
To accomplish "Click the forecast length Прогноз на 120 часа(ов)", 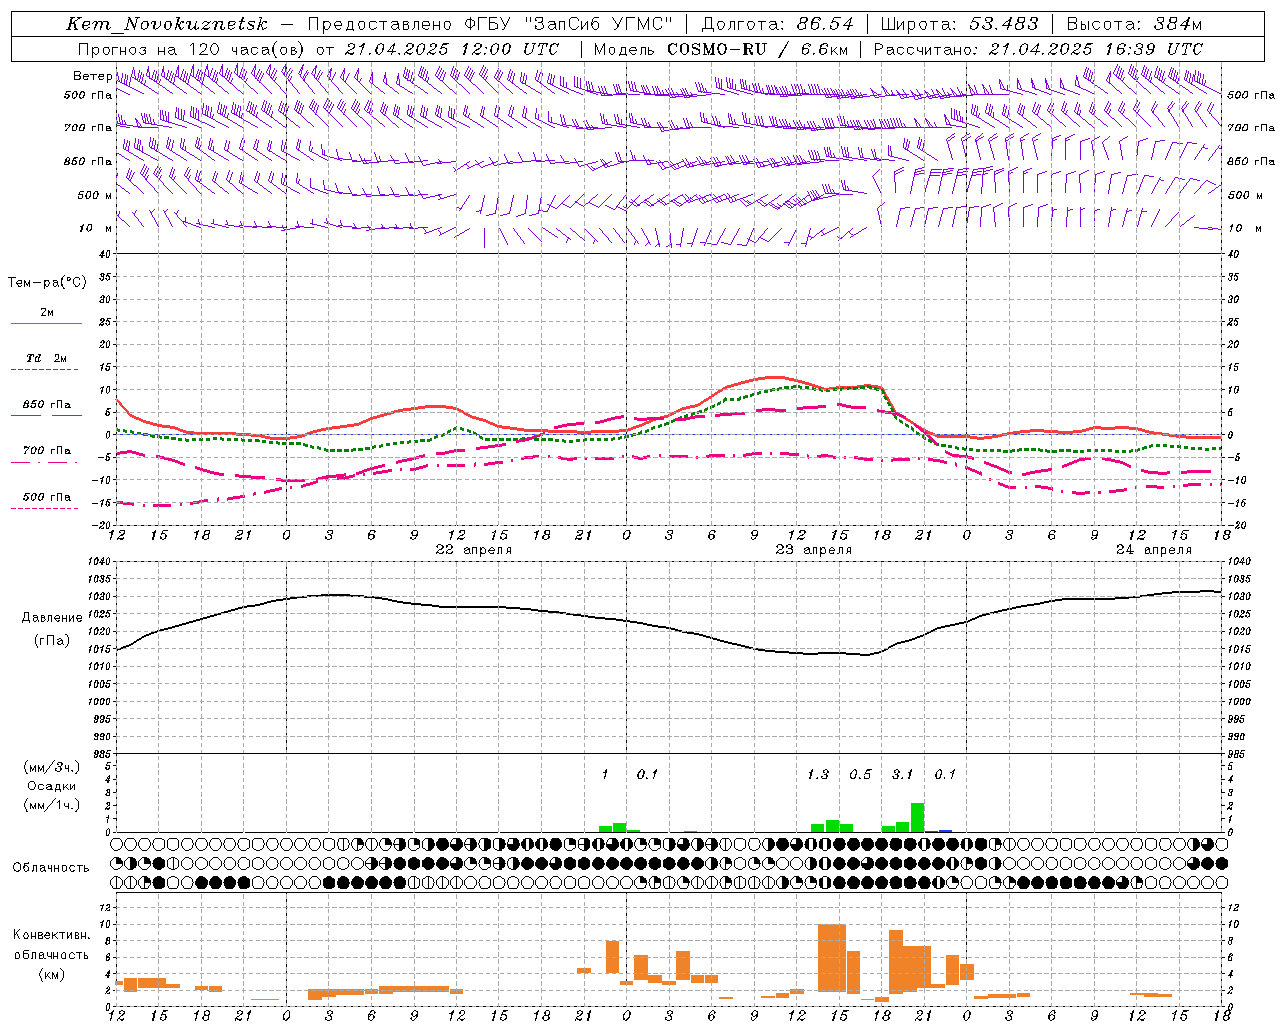I will 191,48.
